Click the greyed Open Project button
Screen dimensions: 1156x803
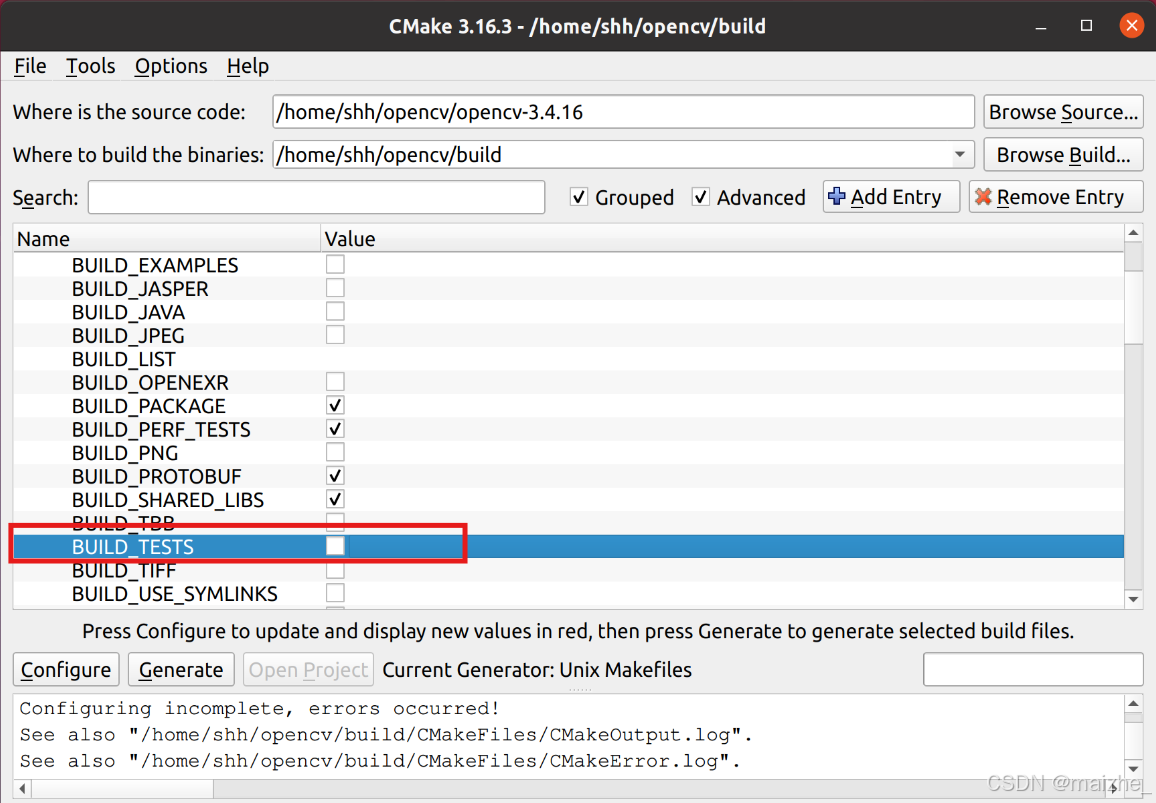pos(308,670)
